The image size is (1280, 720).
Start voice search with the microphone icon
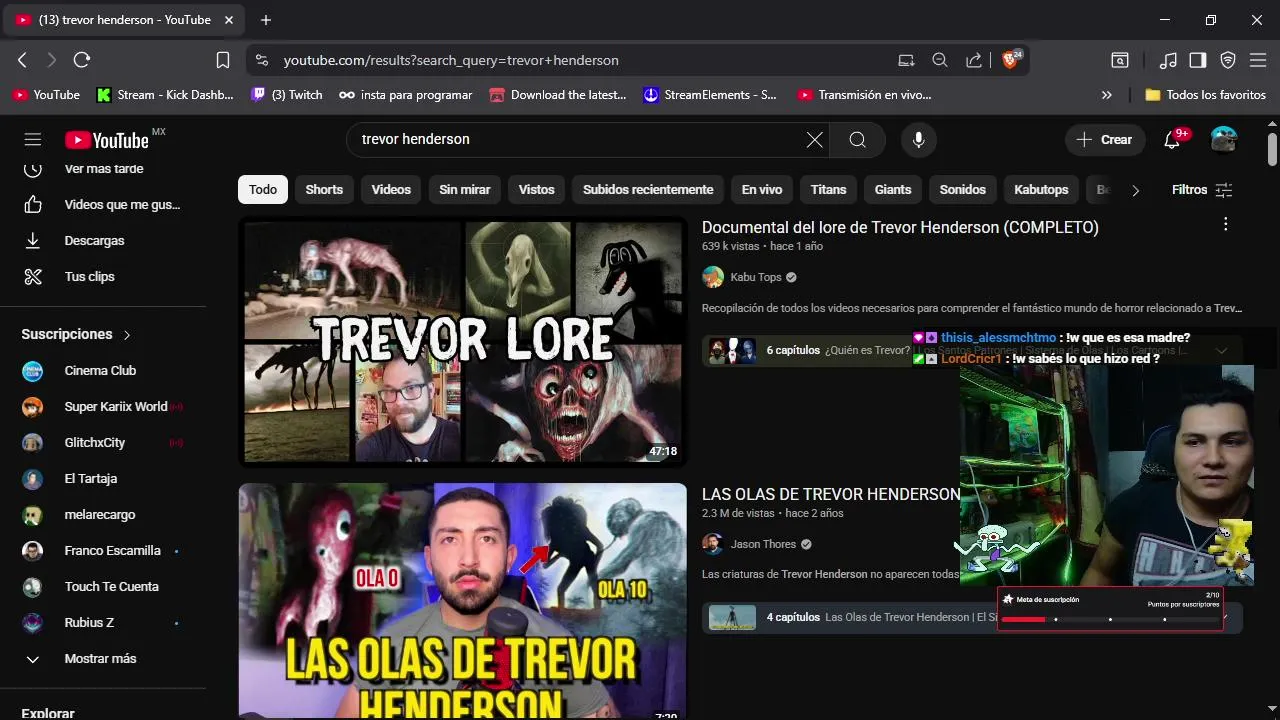[x=919, y=140]
